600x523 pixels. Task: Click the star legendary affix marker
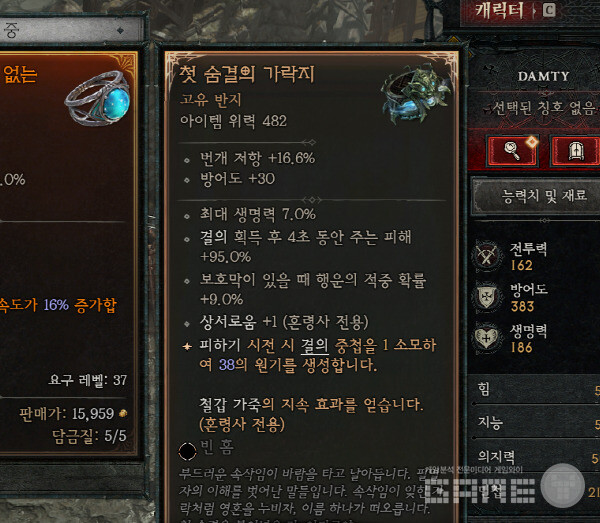click(x=187, y=346)
